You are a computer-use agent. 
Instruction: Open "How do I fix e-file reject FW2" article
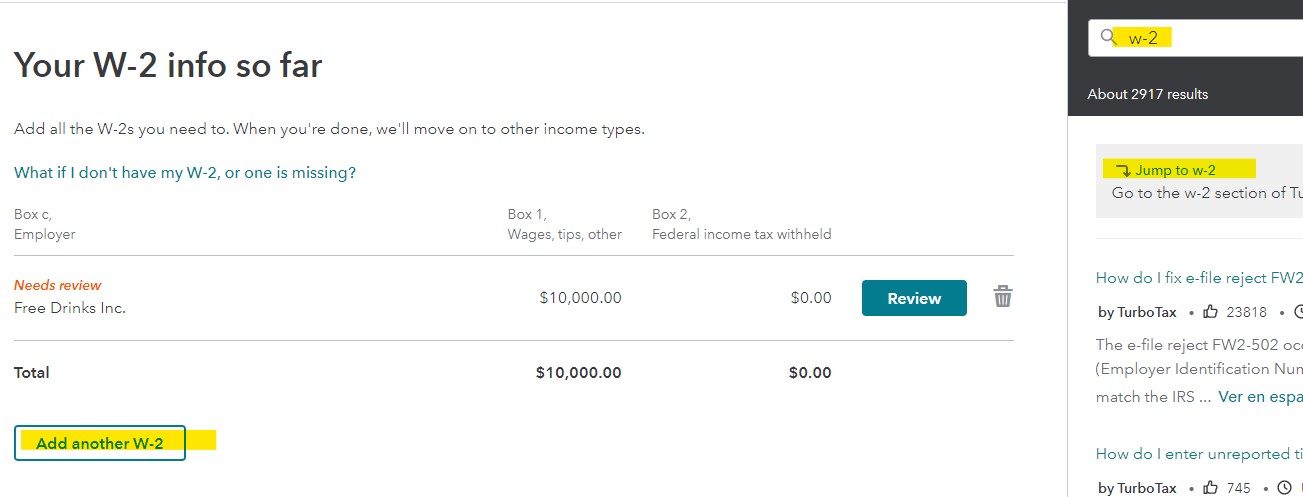(x=1199, y=278)
